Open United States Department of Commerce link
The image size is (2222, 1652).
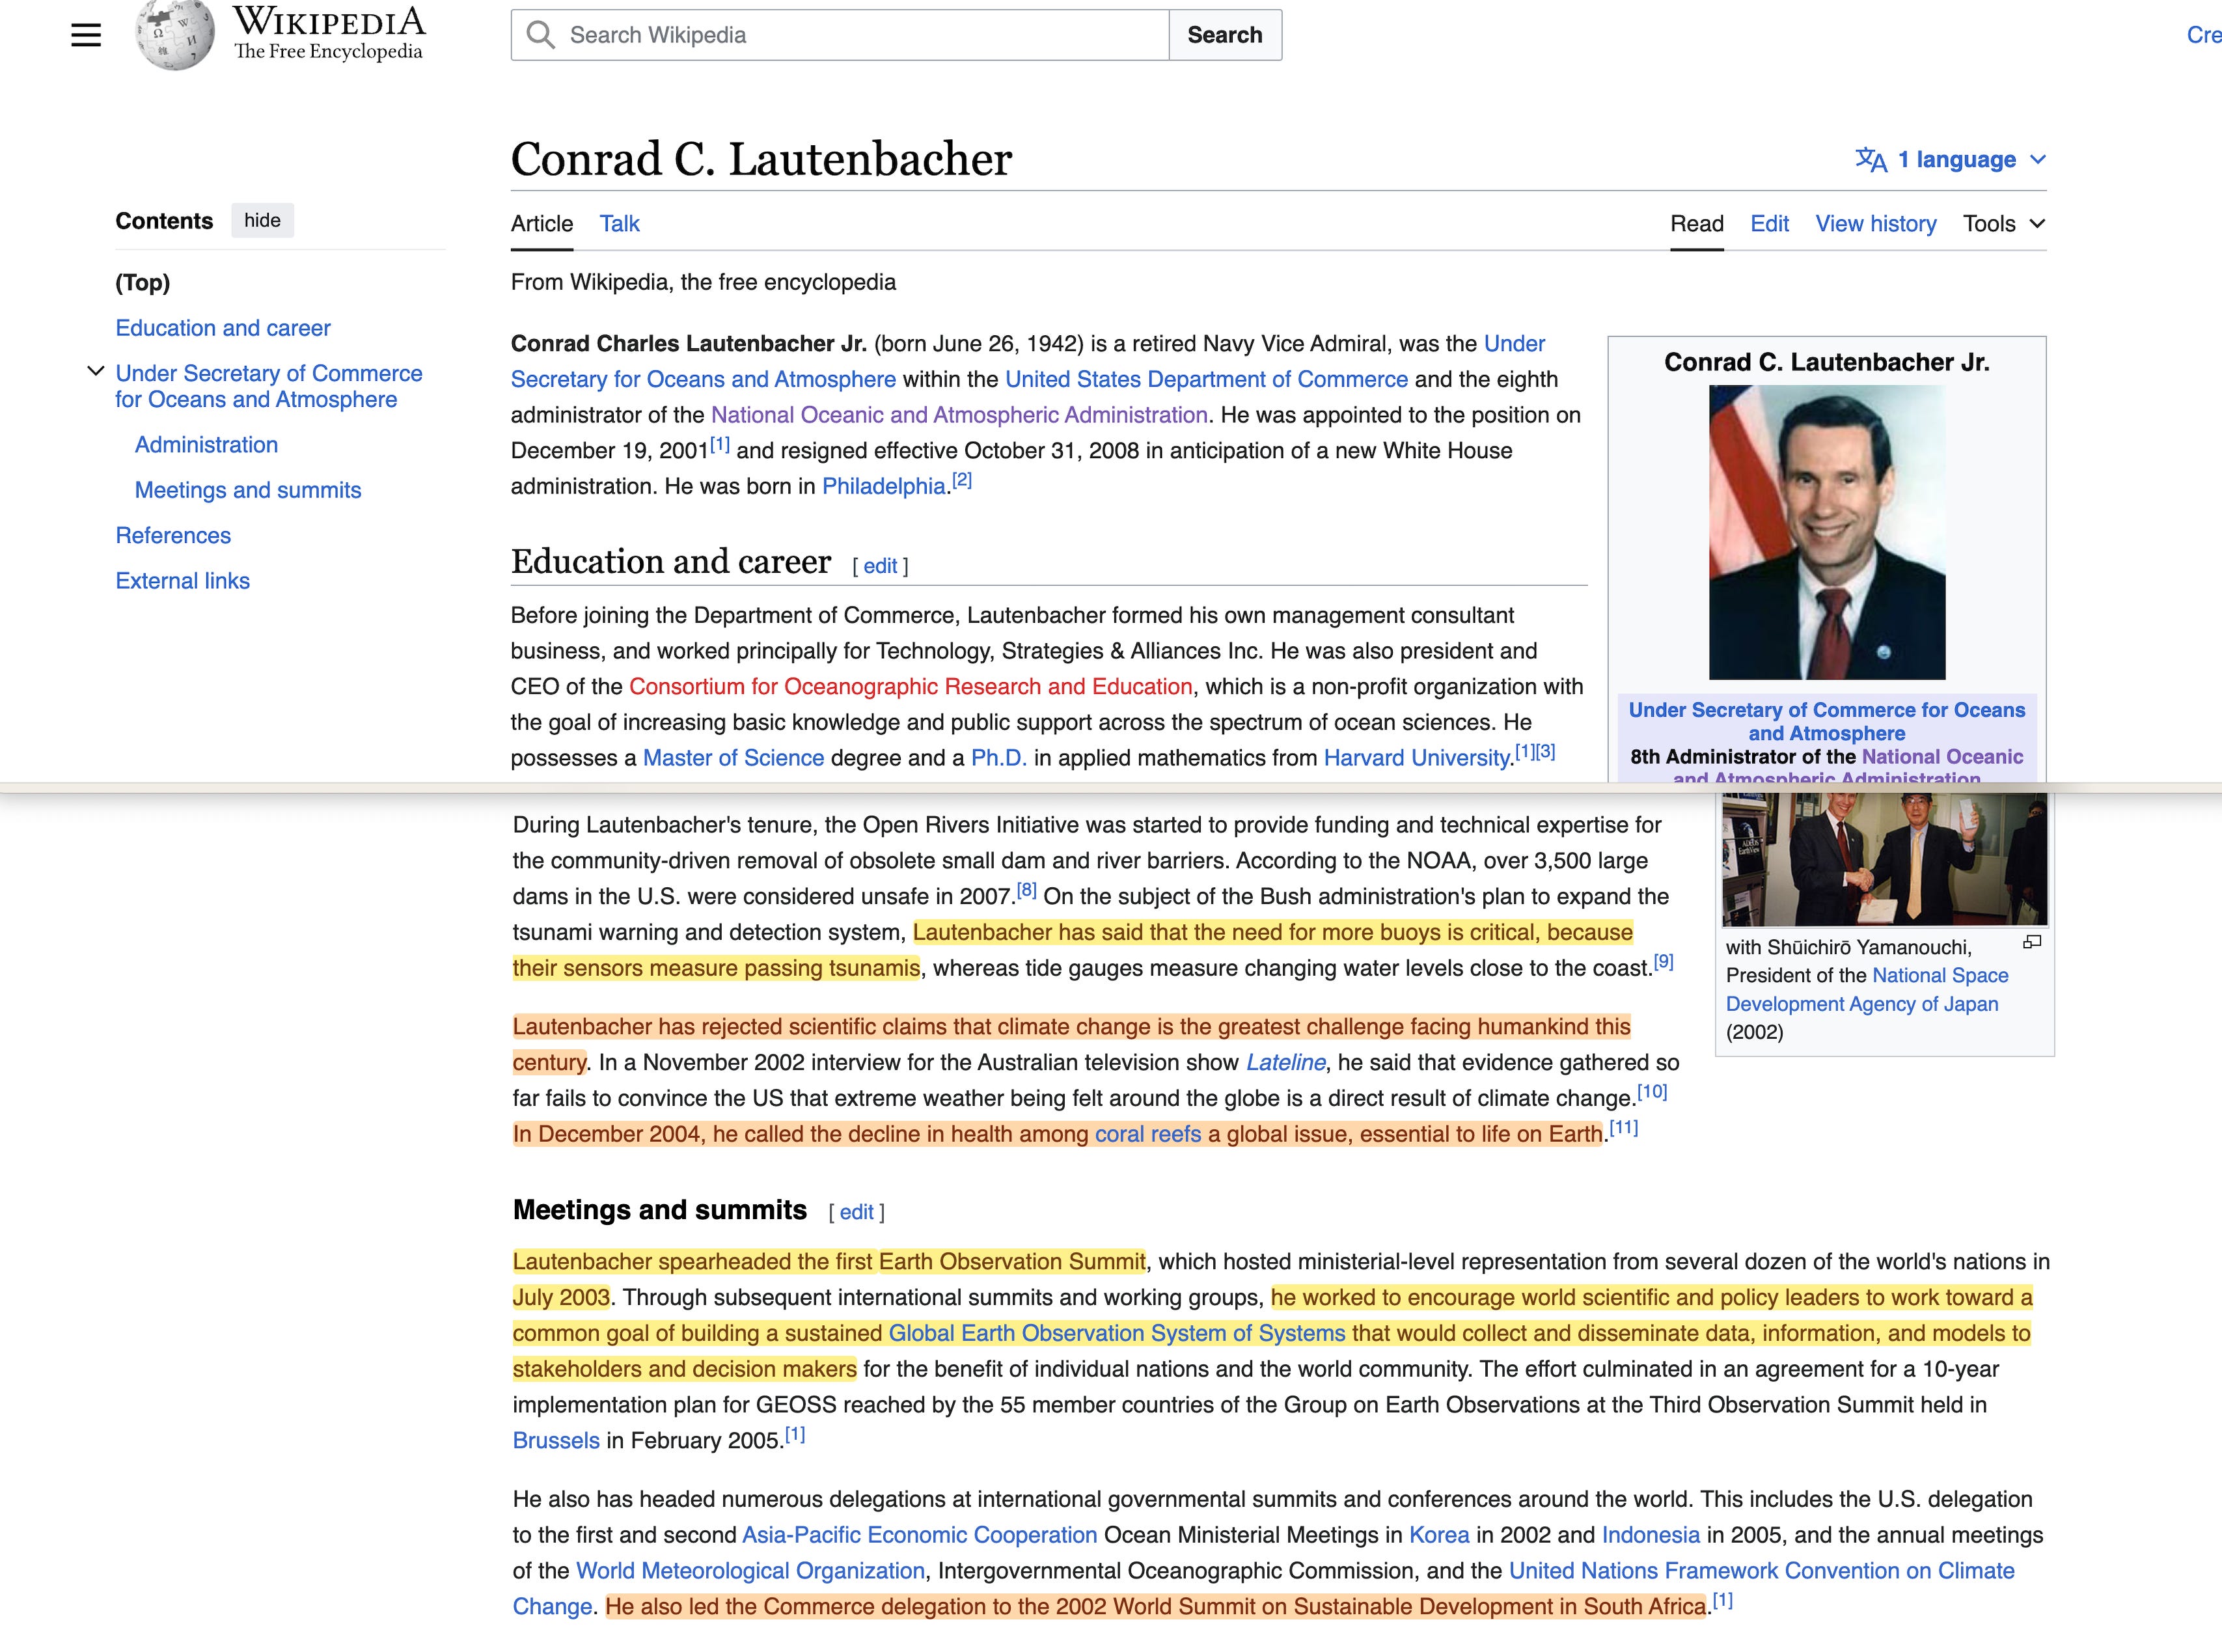pyautogui.click(x=1206, y=380)
